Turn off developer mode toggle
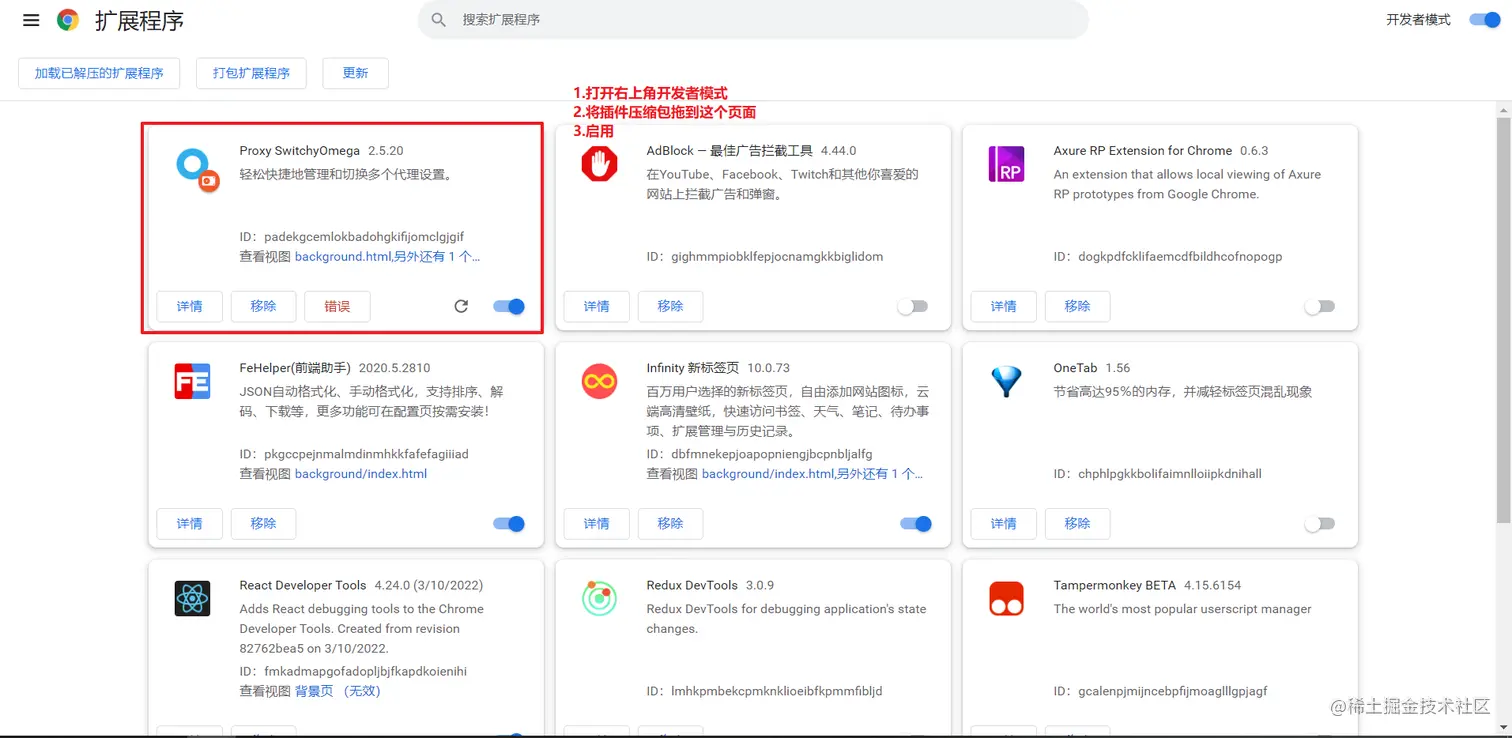 [1485, 20]
